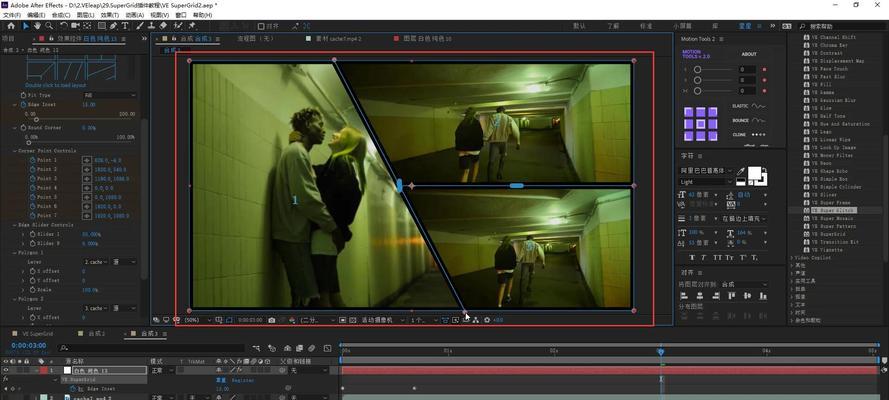The height and width of the screenshot is (400, 889).
Task: Open the viewer magnification 50% dropdown
Action: (x=198, y=320)
